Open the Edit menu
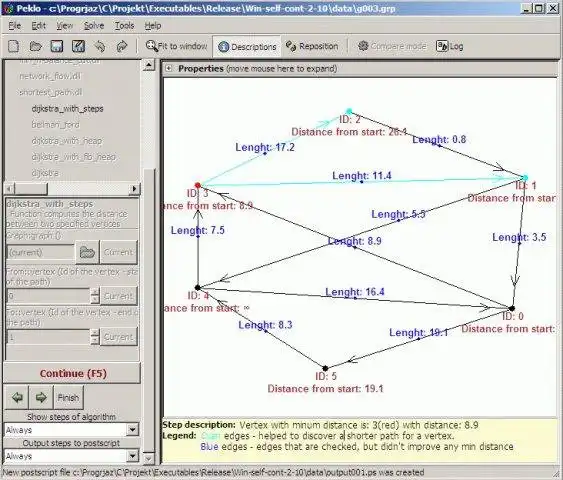 38,26
